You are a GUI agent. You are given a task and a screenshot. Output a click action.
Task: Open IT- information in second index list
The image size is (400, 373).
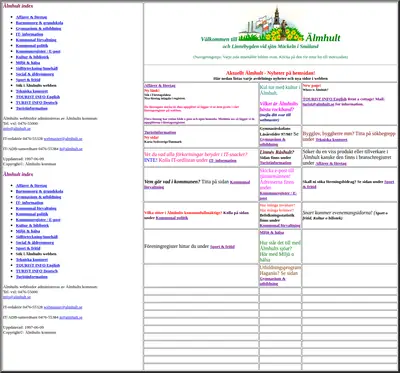click(29, 202)
